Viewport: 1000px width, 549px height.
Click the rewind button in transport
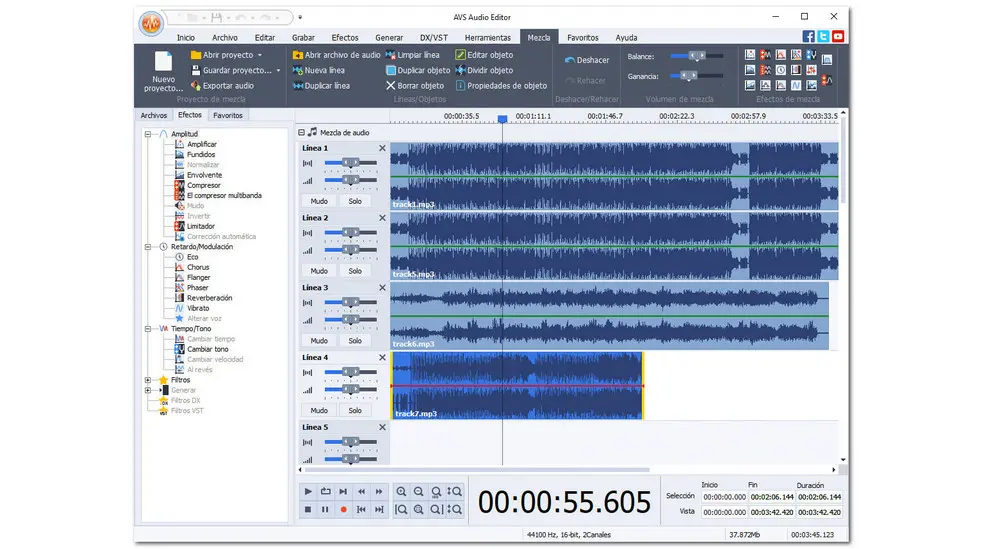pos(361,492)
